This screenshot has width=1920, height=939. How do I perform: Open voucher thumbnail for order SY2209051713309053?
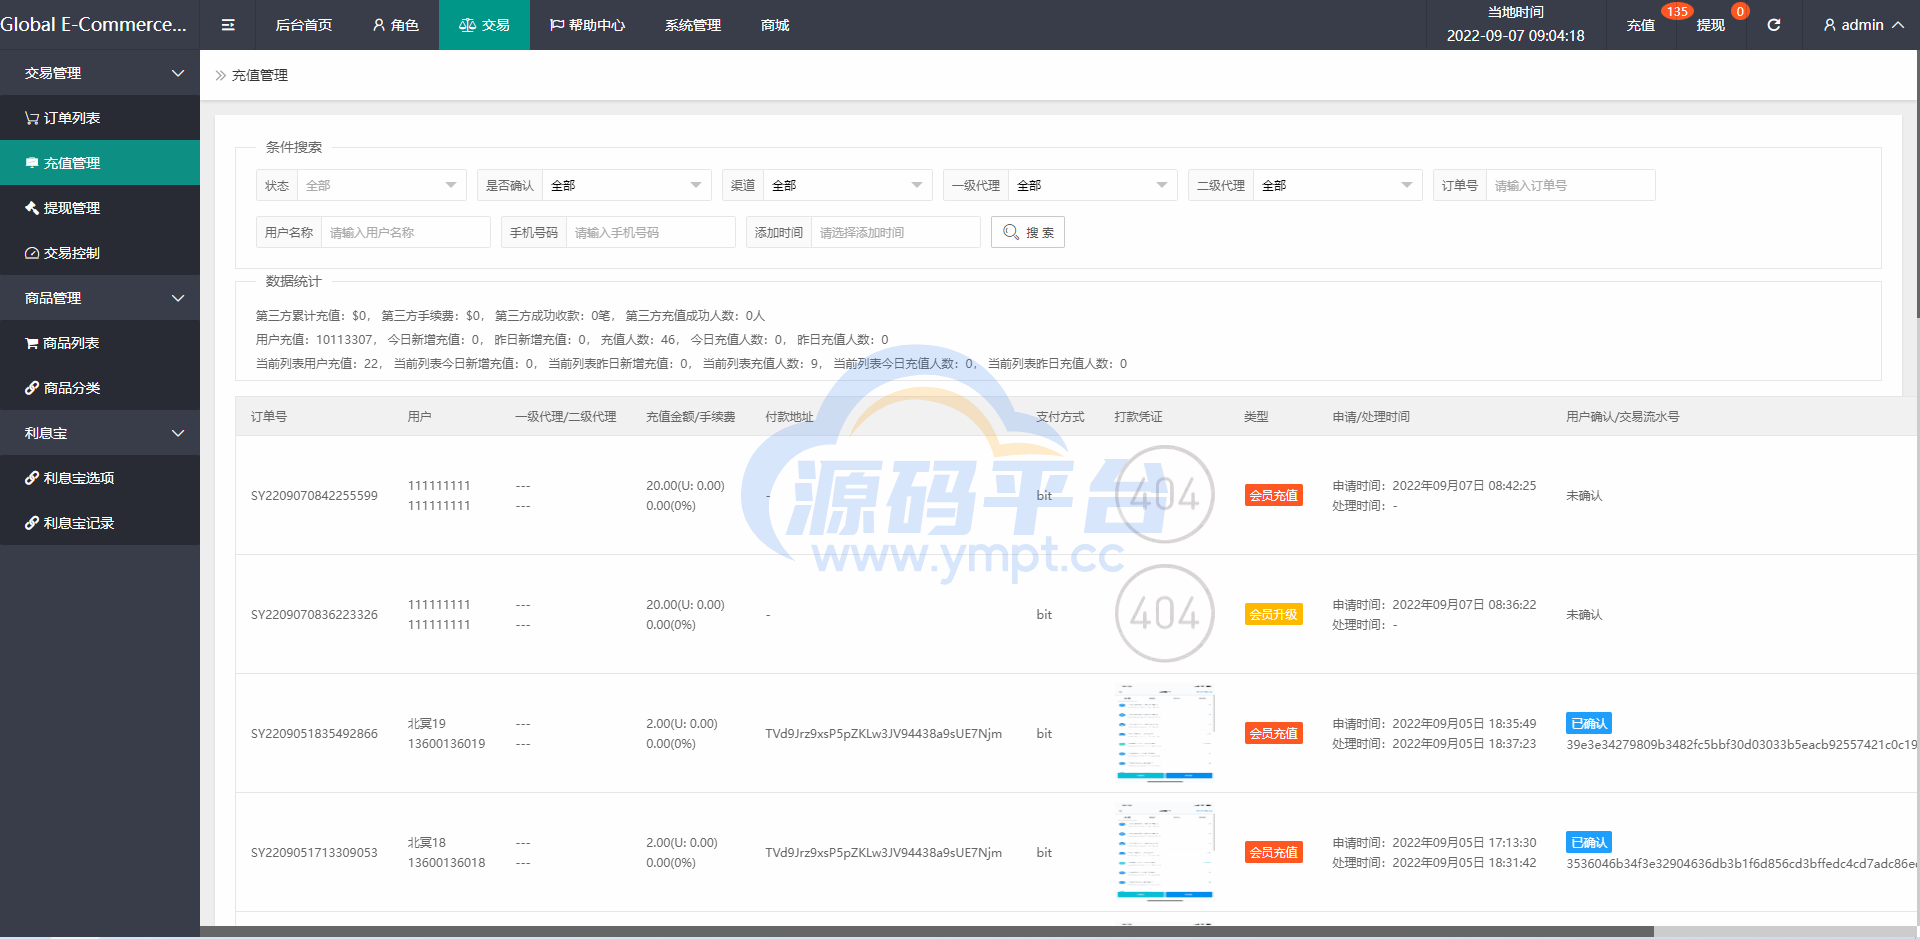(x=1165, y=851)
